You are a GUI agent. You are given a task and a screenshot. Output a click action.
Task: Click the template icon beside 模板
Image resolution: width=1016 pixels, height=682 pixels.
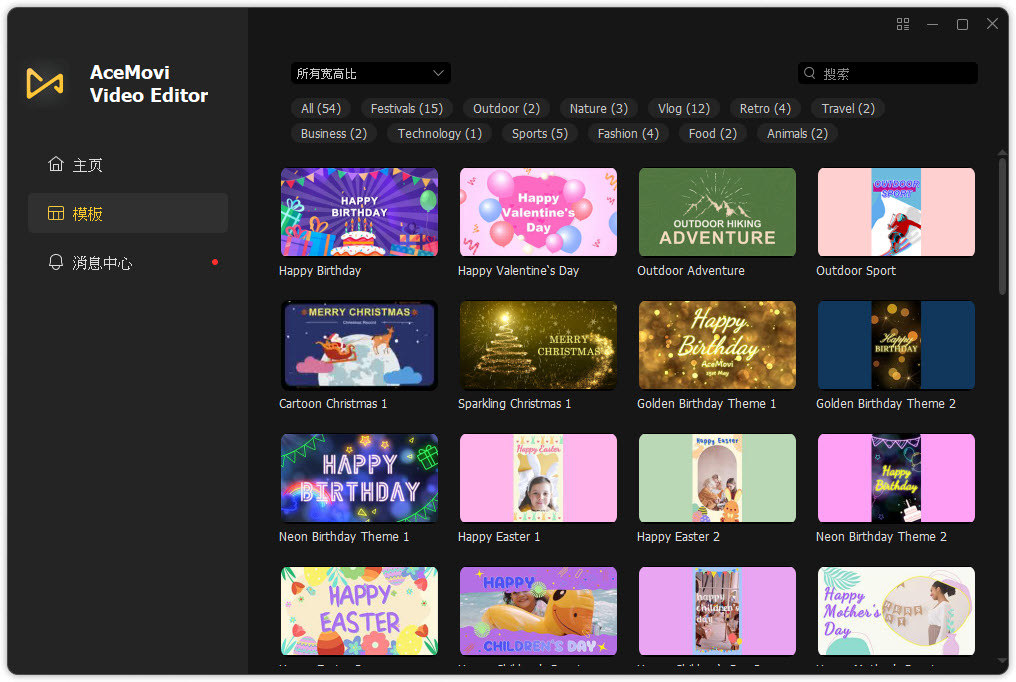(56, 213)
